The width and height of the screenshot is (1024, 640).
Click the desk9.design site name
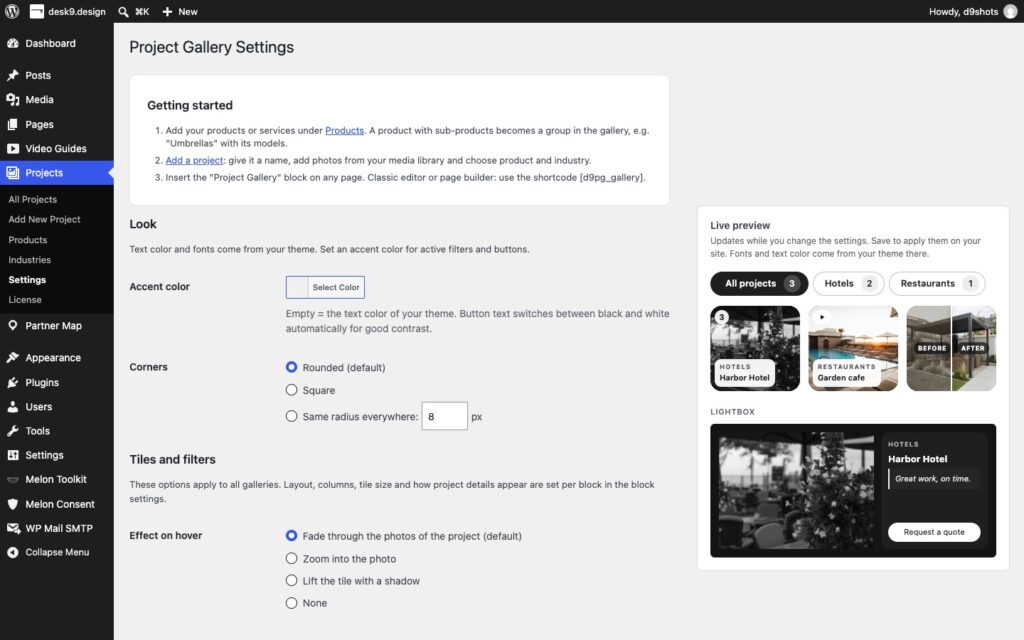(x=76, y=12)
